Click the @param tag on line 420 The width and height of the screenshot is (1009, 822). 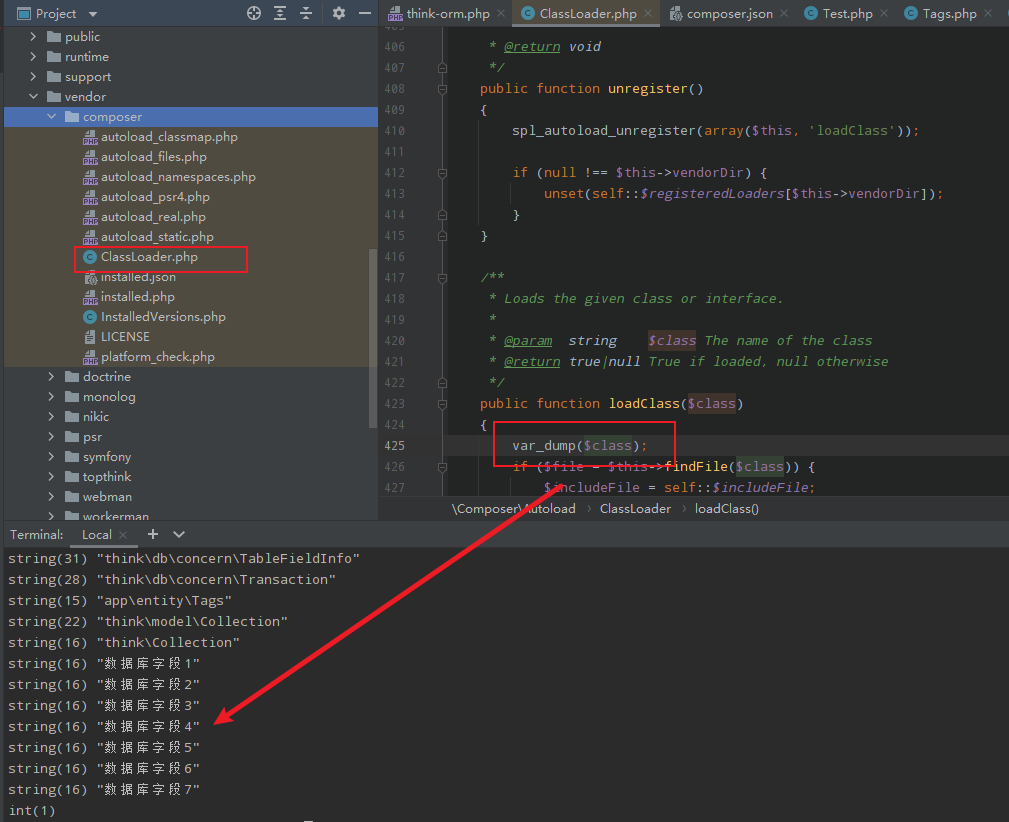528,341
